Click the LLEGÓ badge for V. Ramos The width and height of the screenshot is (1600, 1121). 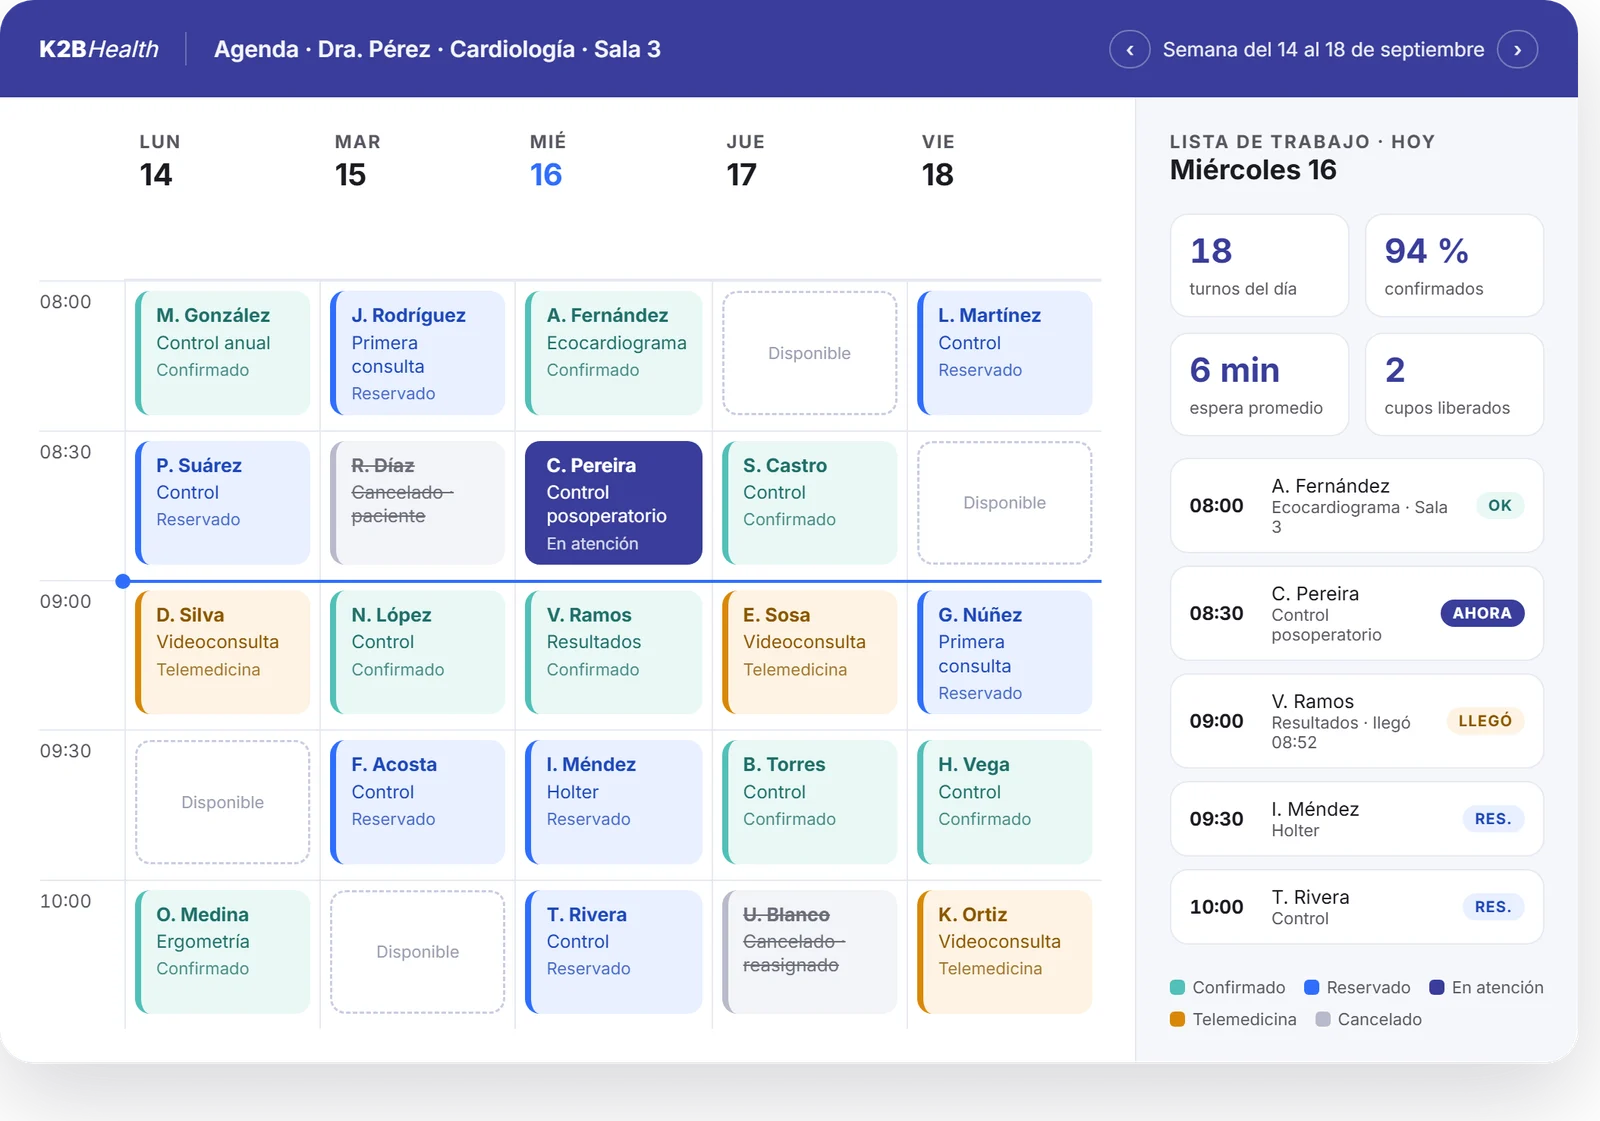pos(1485,721)
